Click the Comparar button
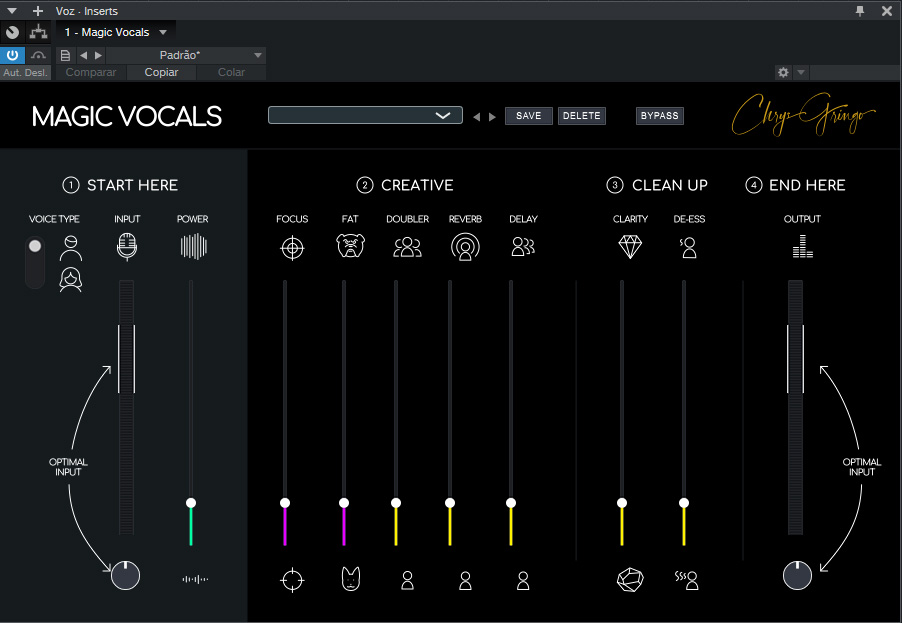Viewport: 902px width, 623px height. [91, 72]
